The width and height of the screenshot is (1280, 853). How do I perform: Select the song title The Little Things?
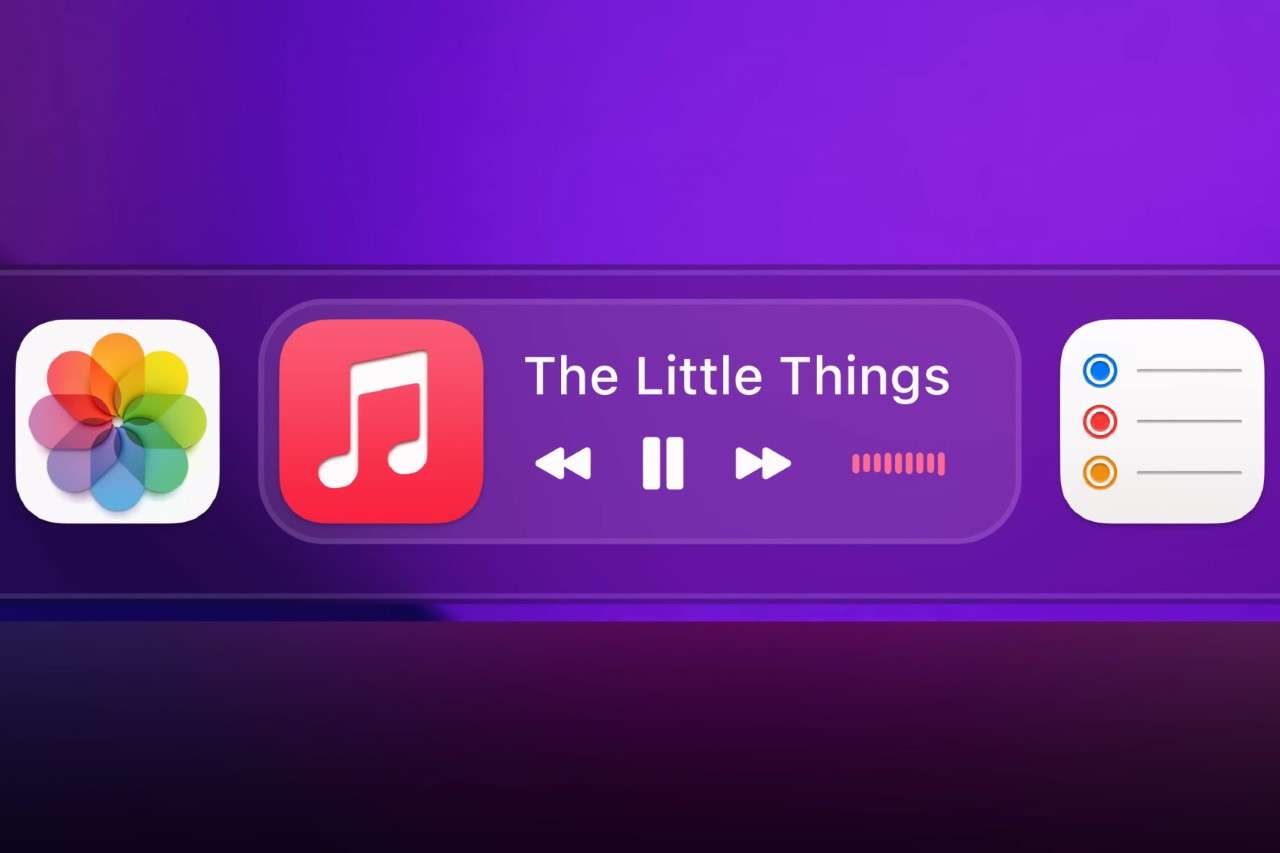(x=737, y=376)
